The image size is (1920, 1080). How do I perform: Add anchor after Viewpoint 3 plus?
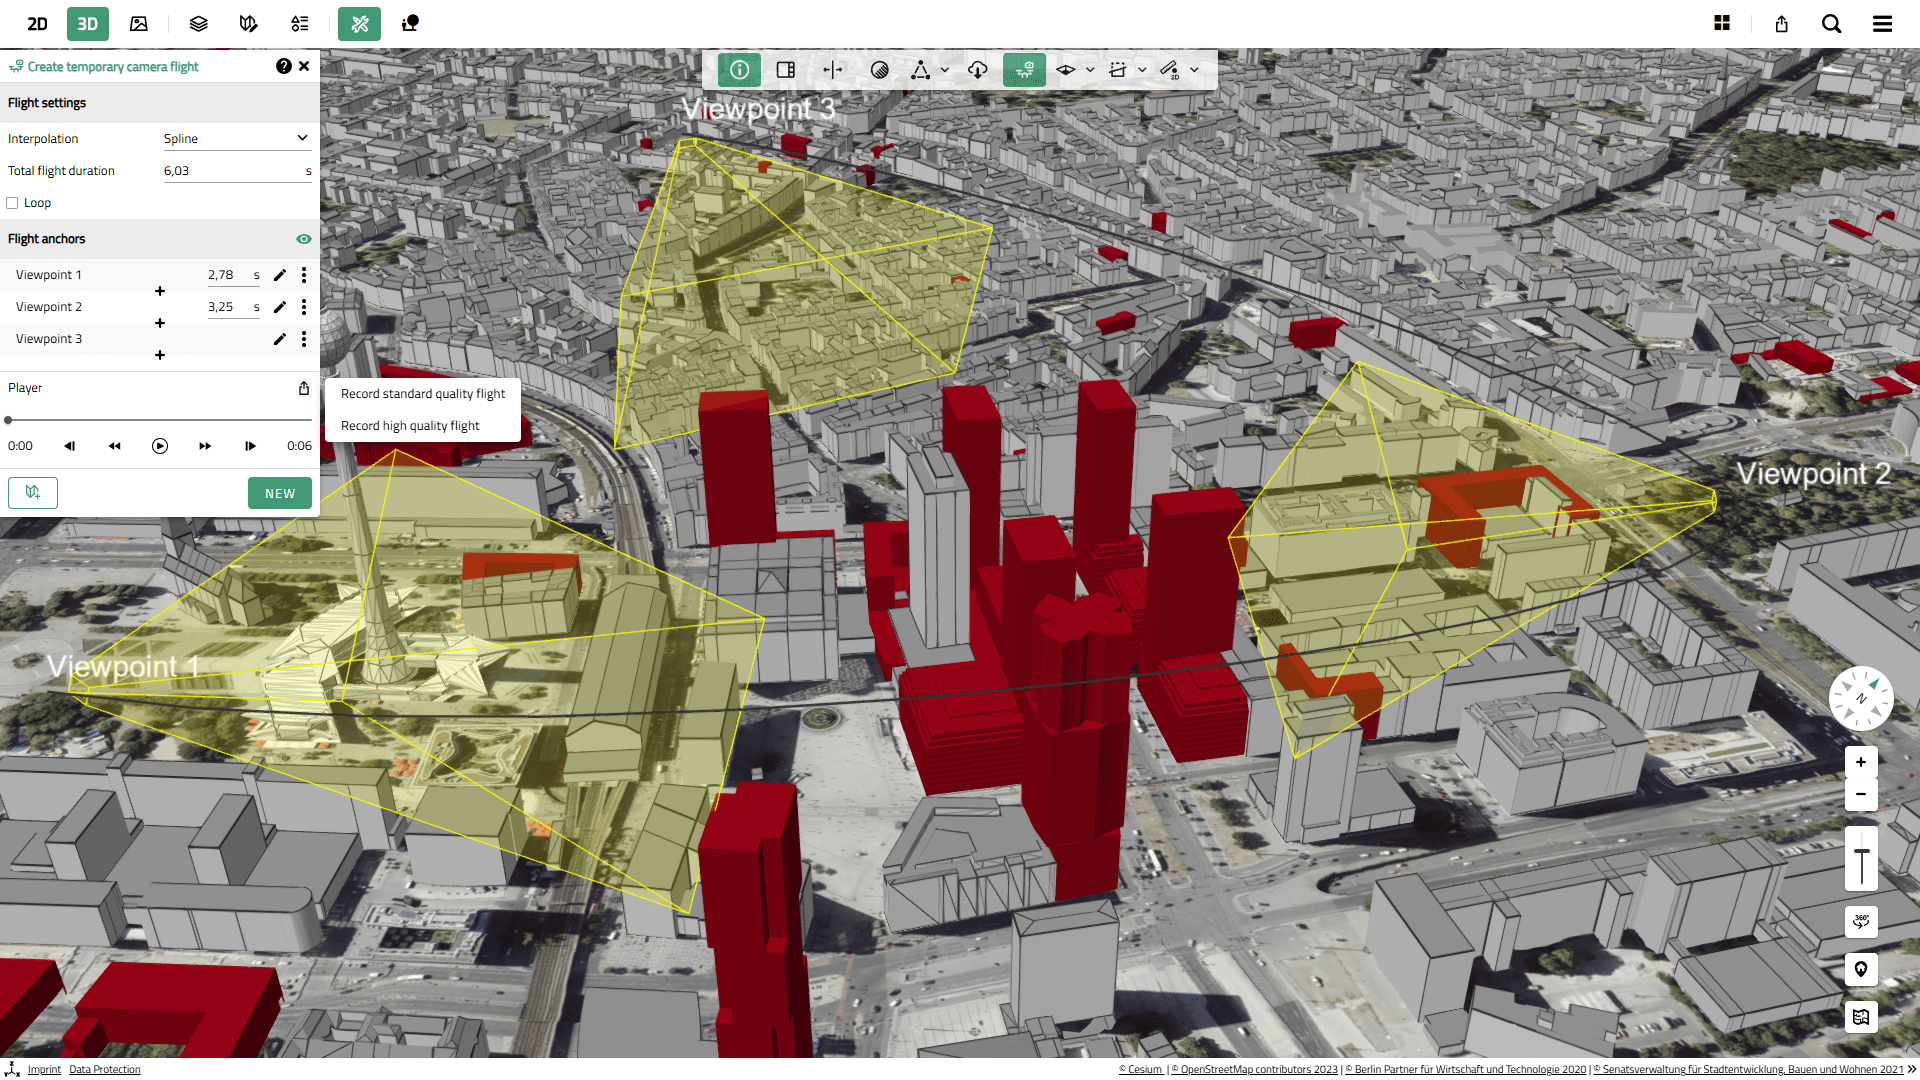160,355
